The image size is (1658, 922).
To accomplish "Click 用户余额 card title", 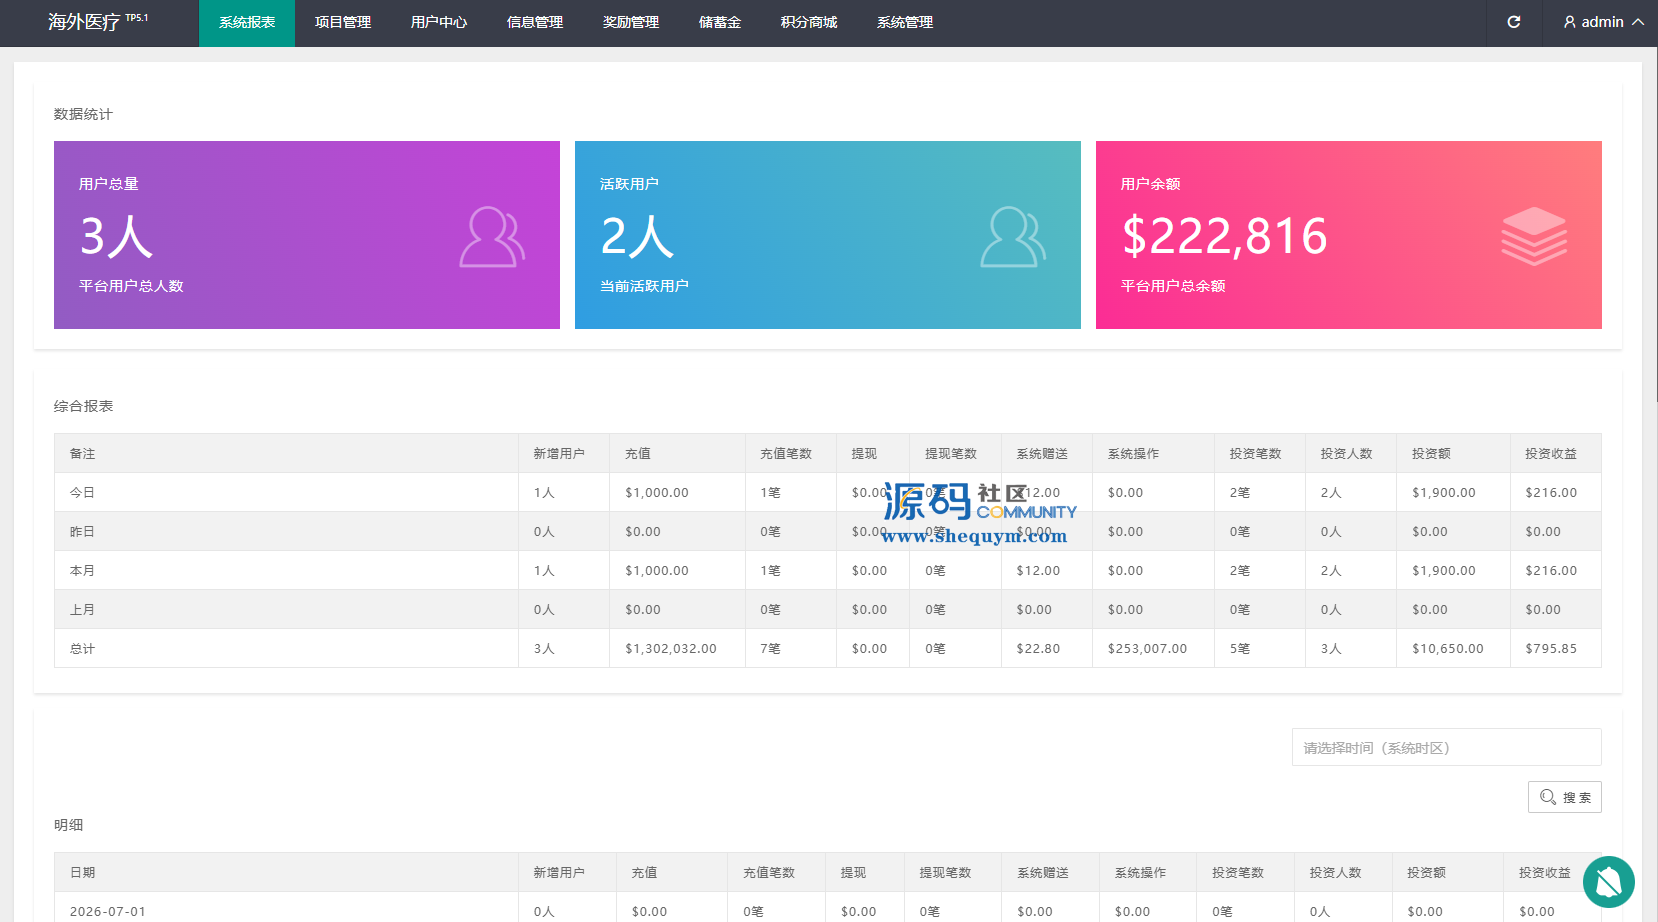I will 1150,184.
